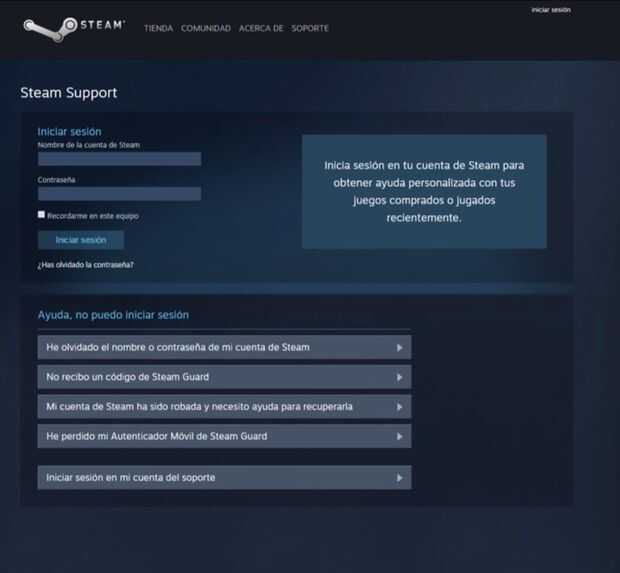Viewport: 620px width, 573px height.
Task: Click the blue 'Iniciar sesión' login button
Action: coord(81,240)
